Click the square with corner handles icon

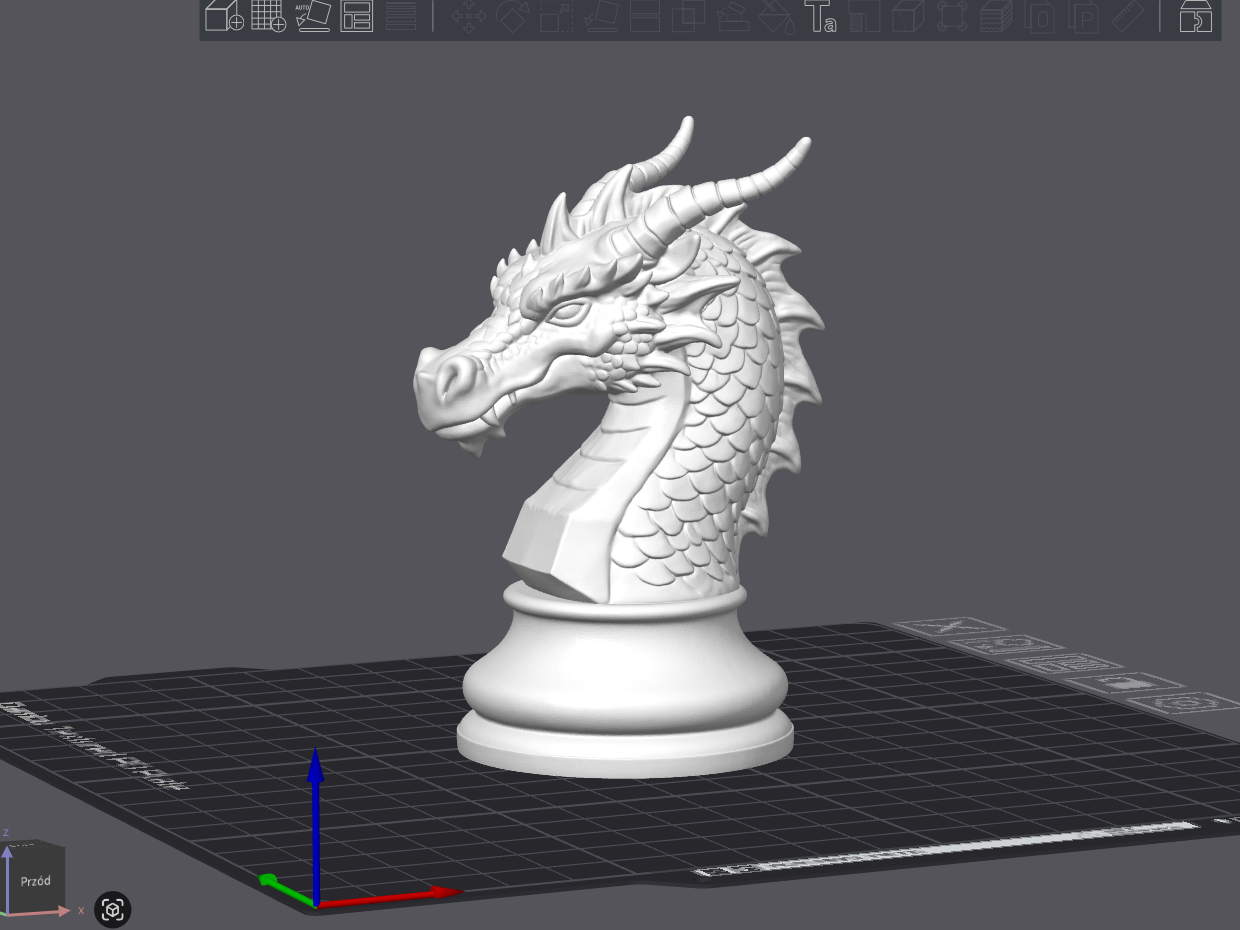pyautogui.click(x=952, y=17)
